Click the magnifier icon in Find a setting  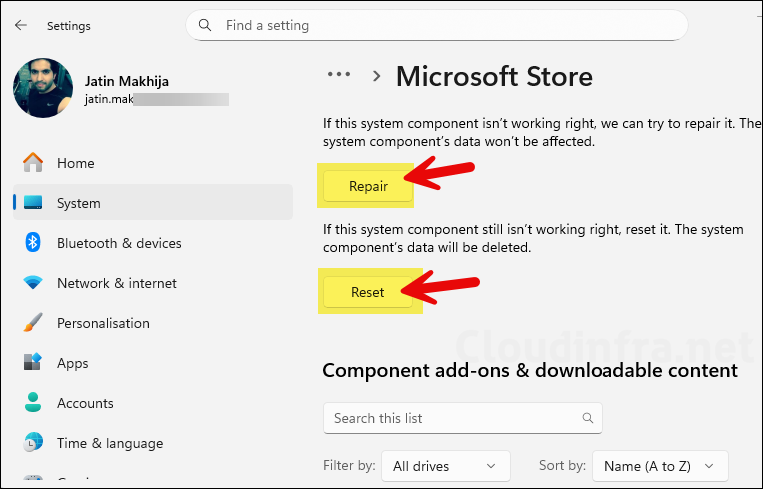pos(205,25)
